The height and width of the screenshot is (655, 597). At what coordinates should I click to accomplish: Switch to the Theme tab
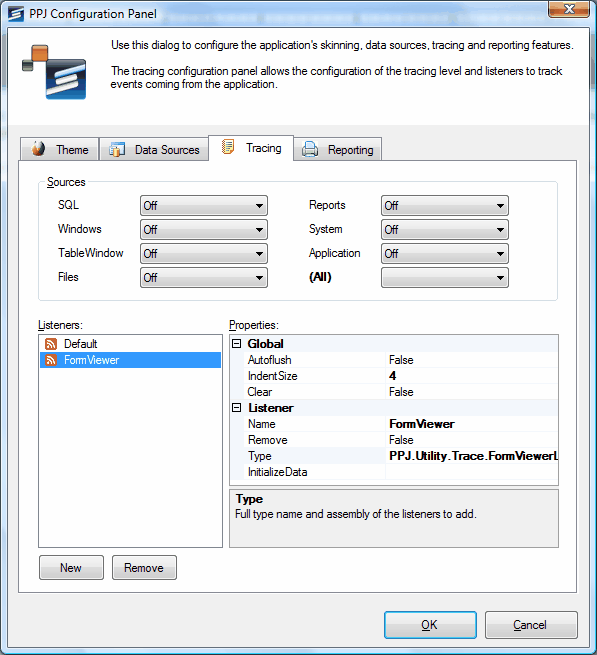tap(59, 149)
